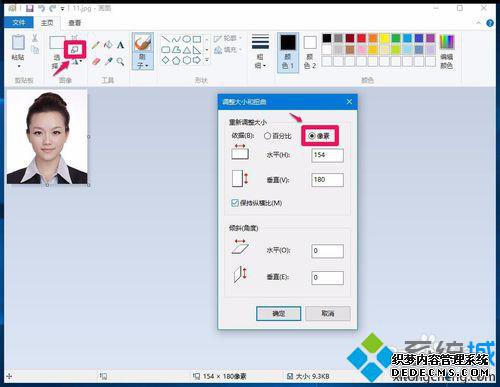
Task: Select the Pencil tool
Action: click(96, 45)
